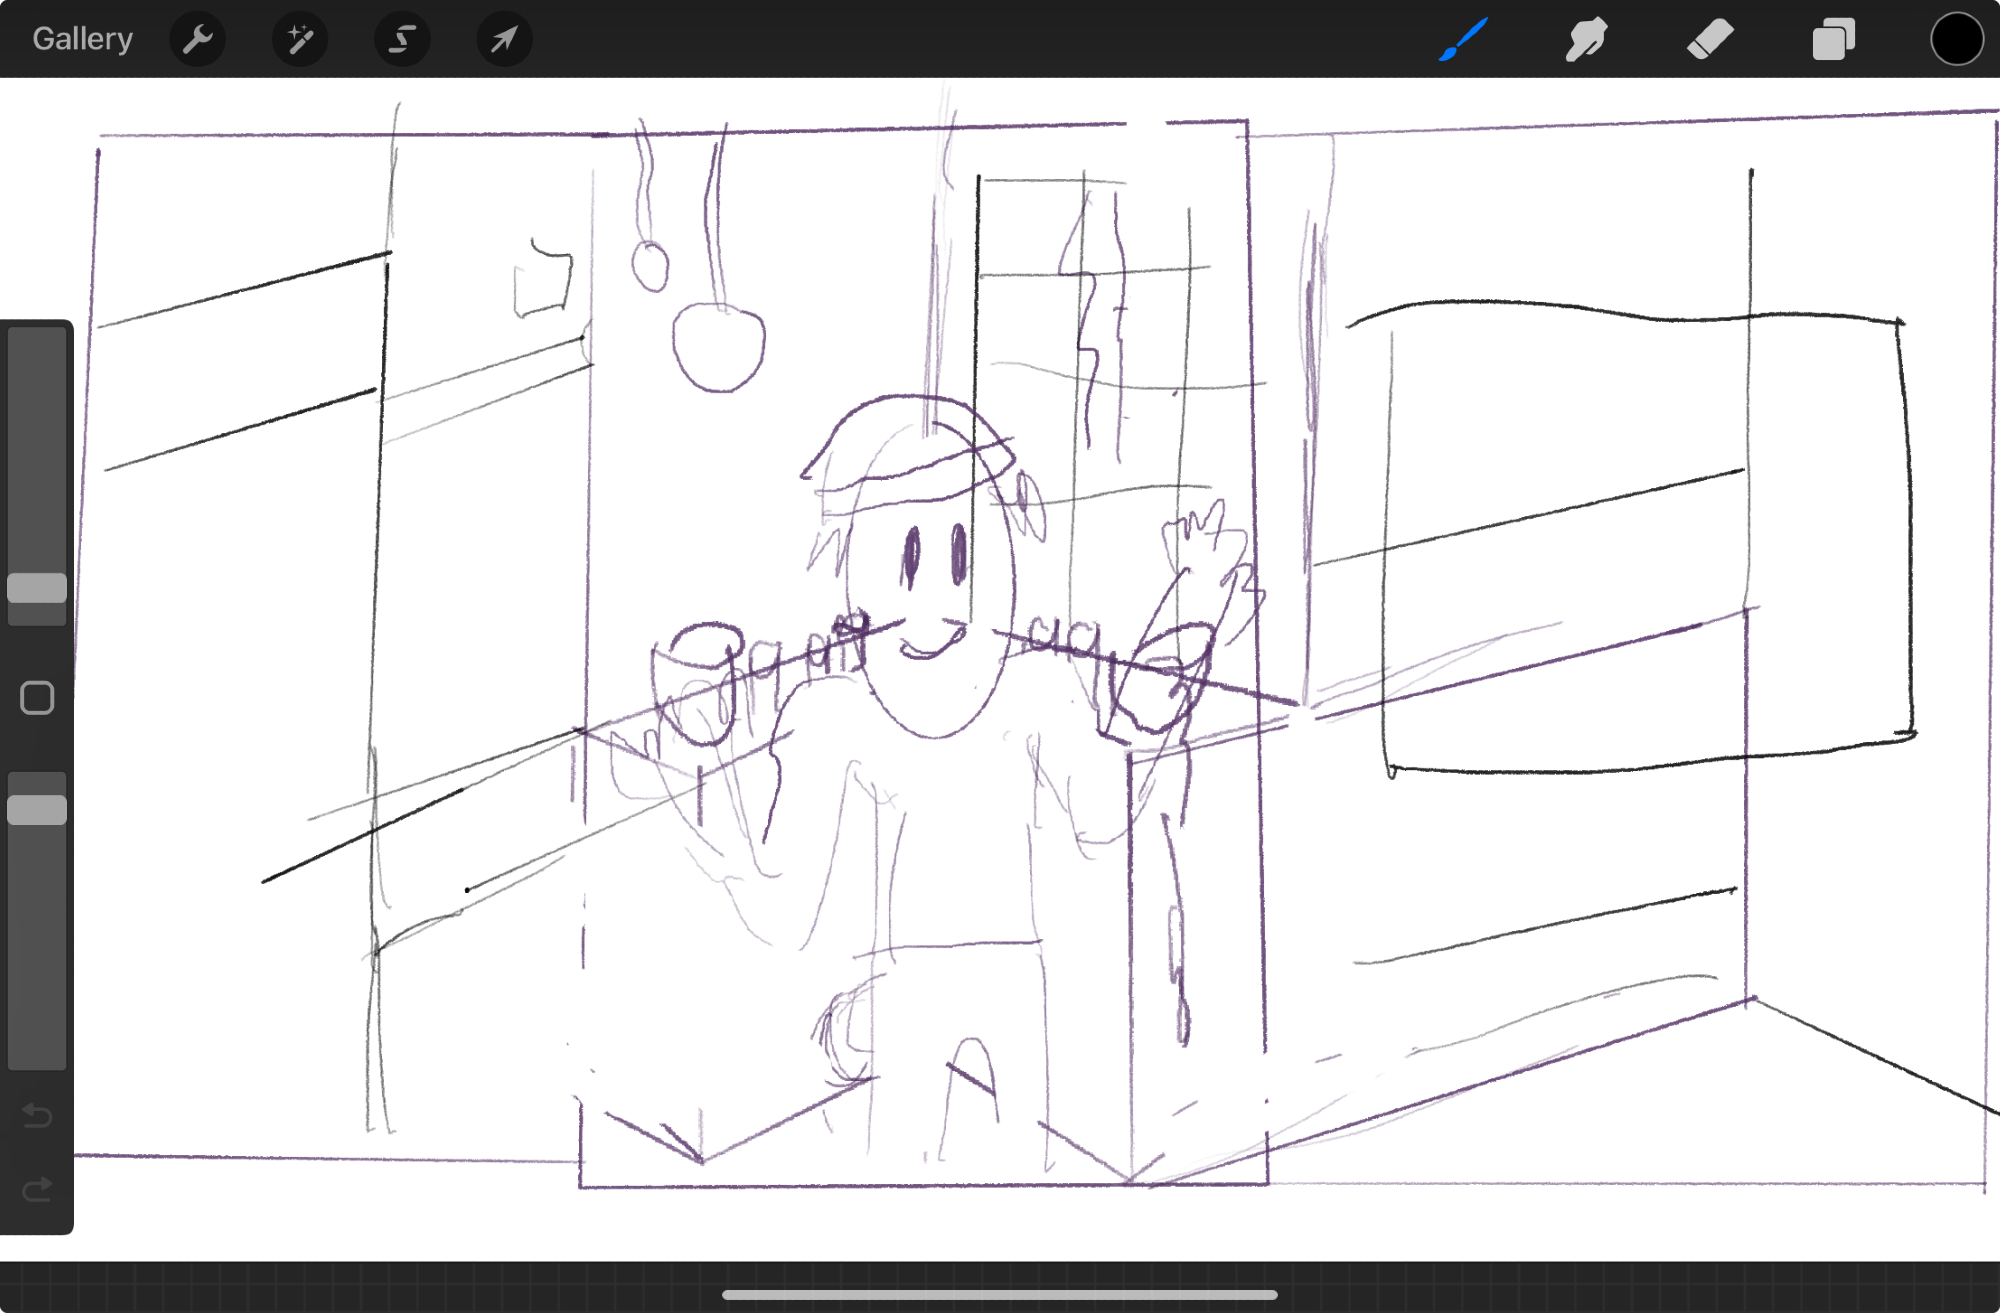Open the Adjustments magic wand menu

(x=300, y=40)
